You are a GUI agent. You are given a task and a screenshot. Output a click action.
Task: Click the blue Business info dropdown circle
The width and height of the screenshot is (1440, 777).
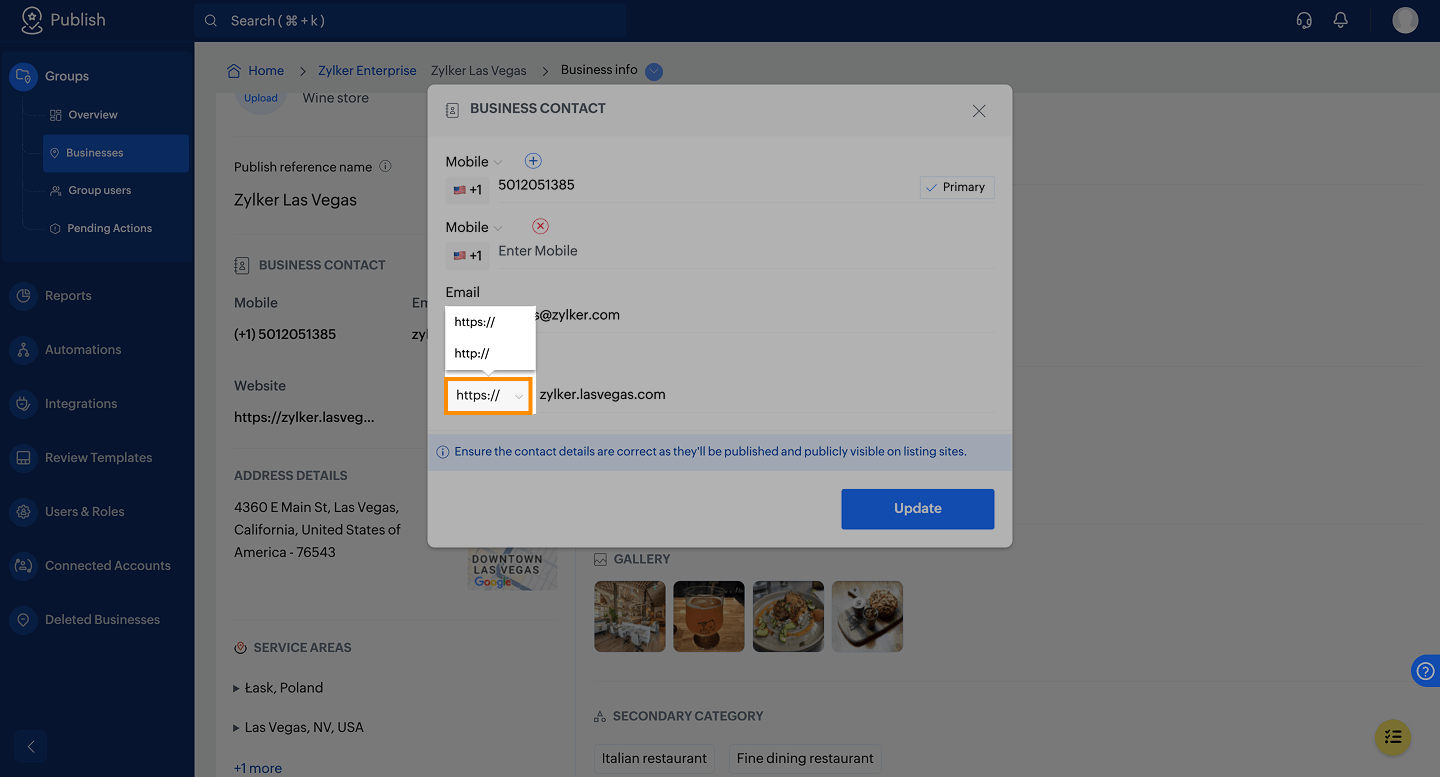click(x=654, y=71)
